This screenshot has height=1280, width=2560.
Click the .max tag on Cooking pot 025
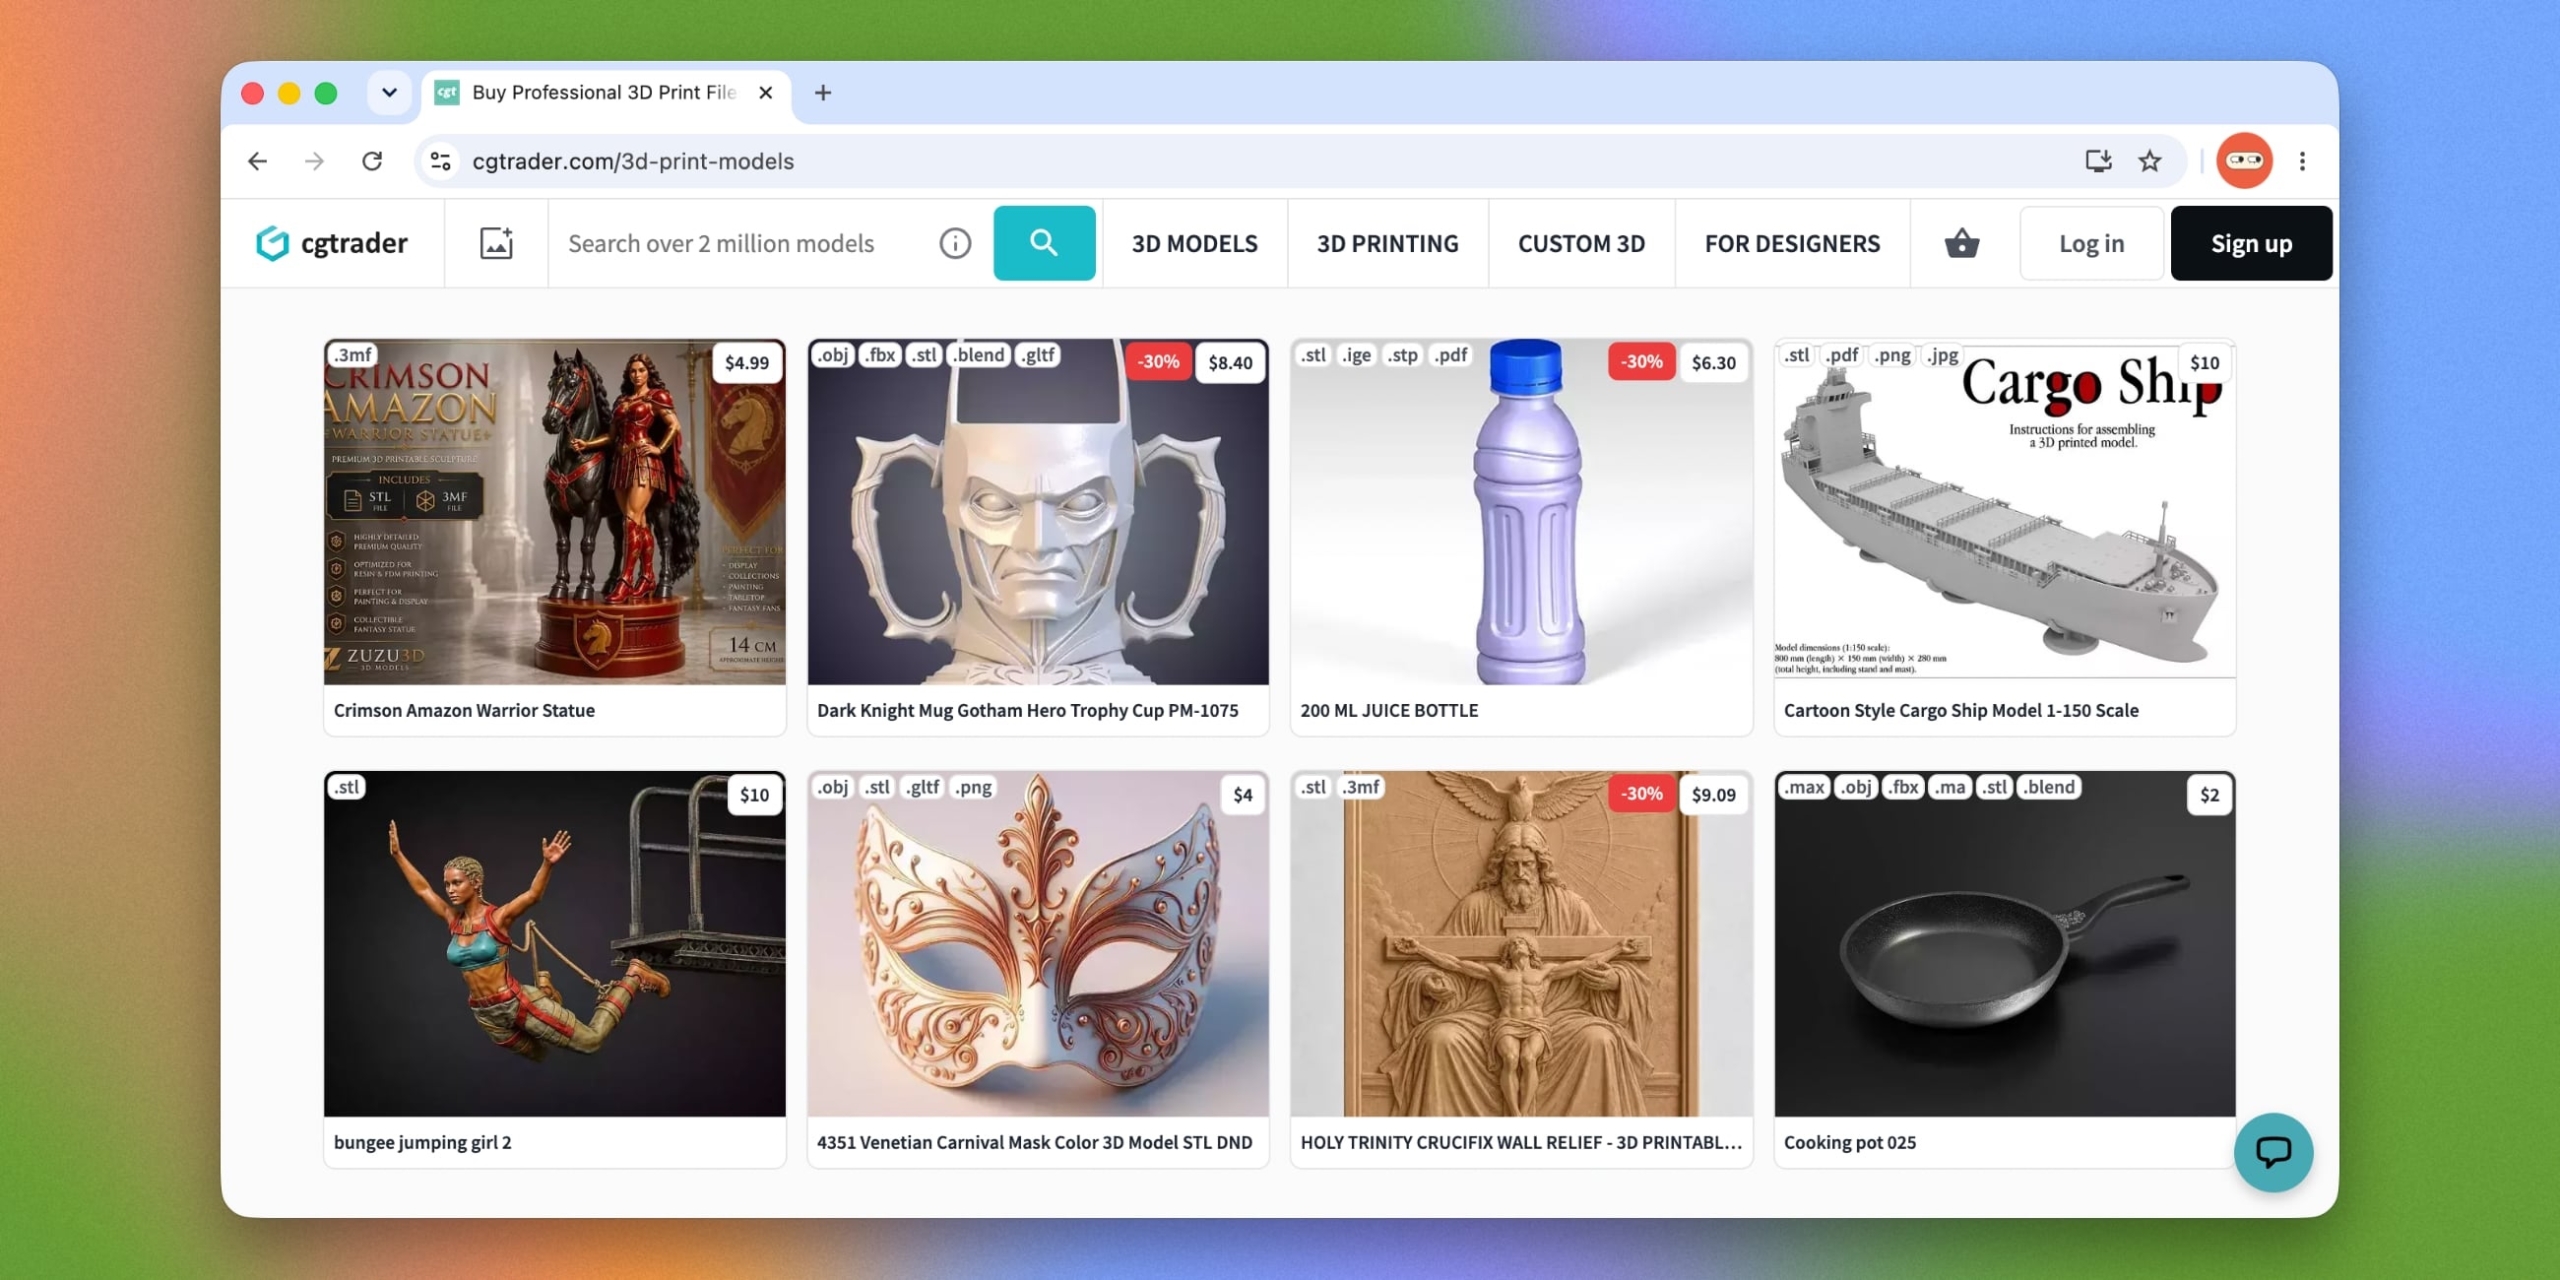click(1804, 787)
